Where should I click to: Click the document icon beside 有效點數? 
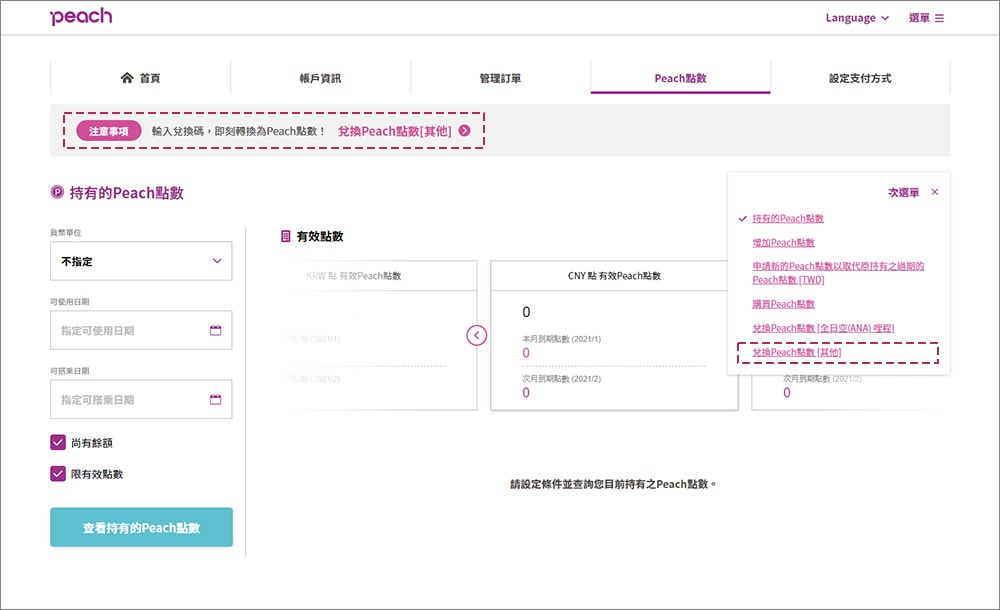coord(286,236)
